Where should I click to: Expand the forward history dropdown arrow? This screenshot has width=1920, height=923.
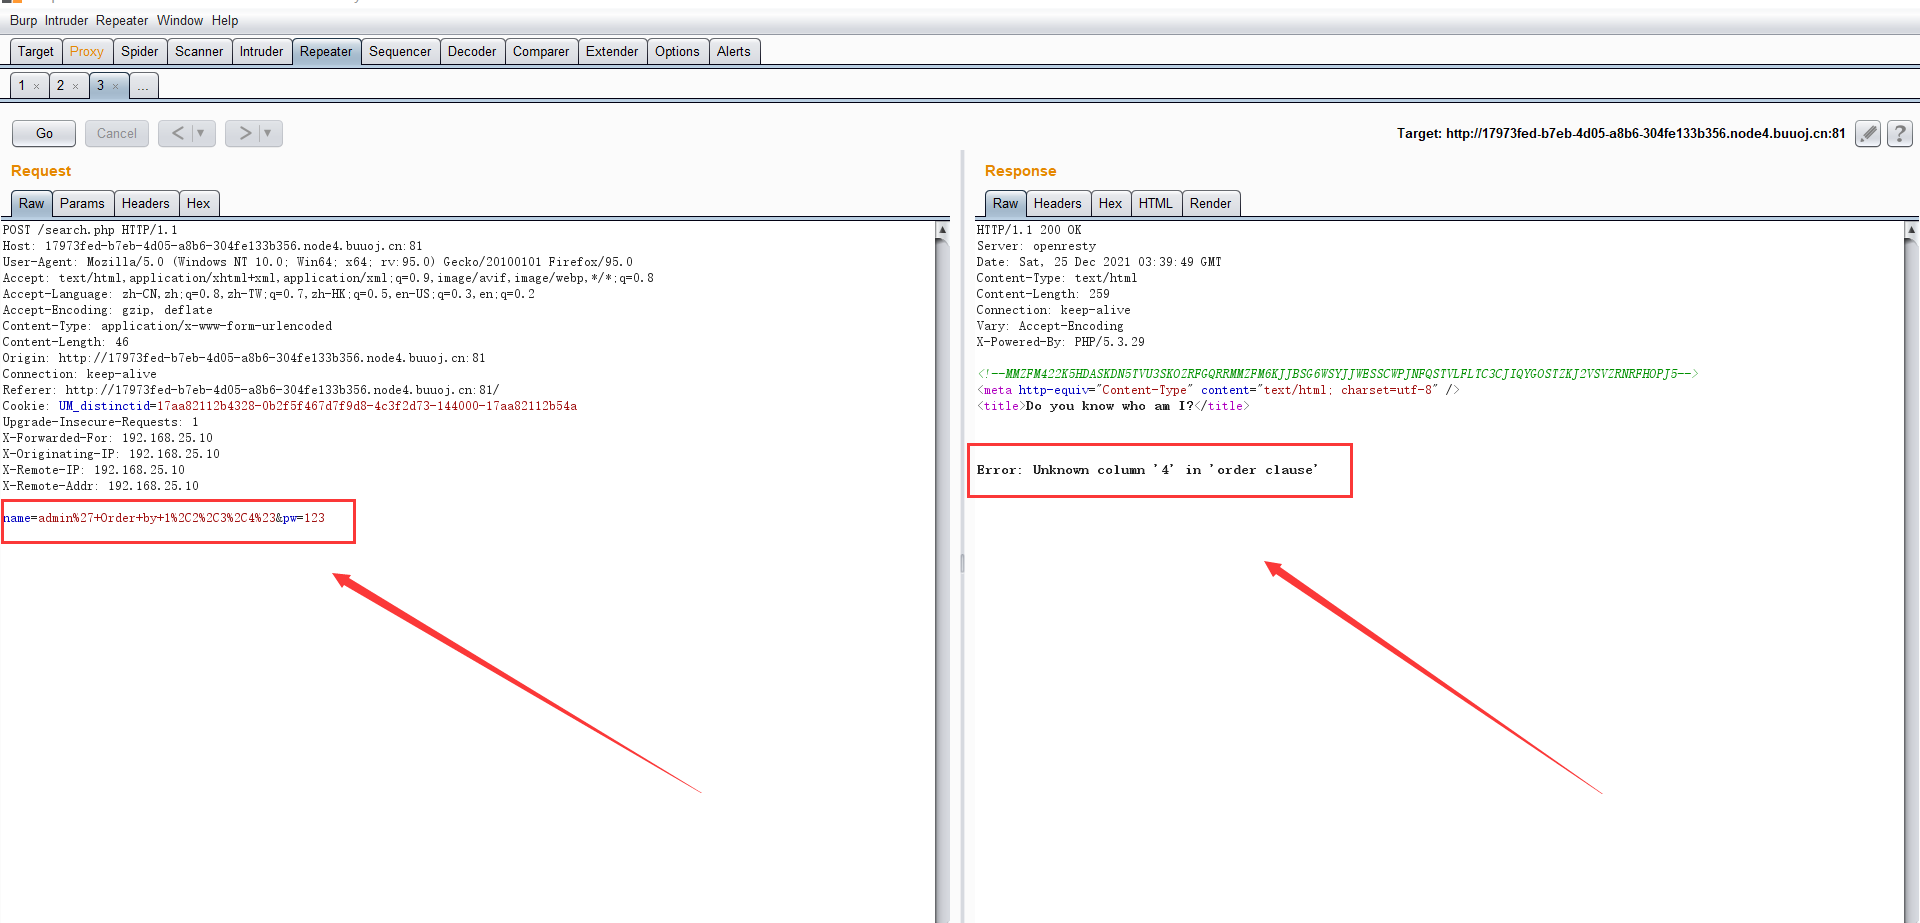268,133
